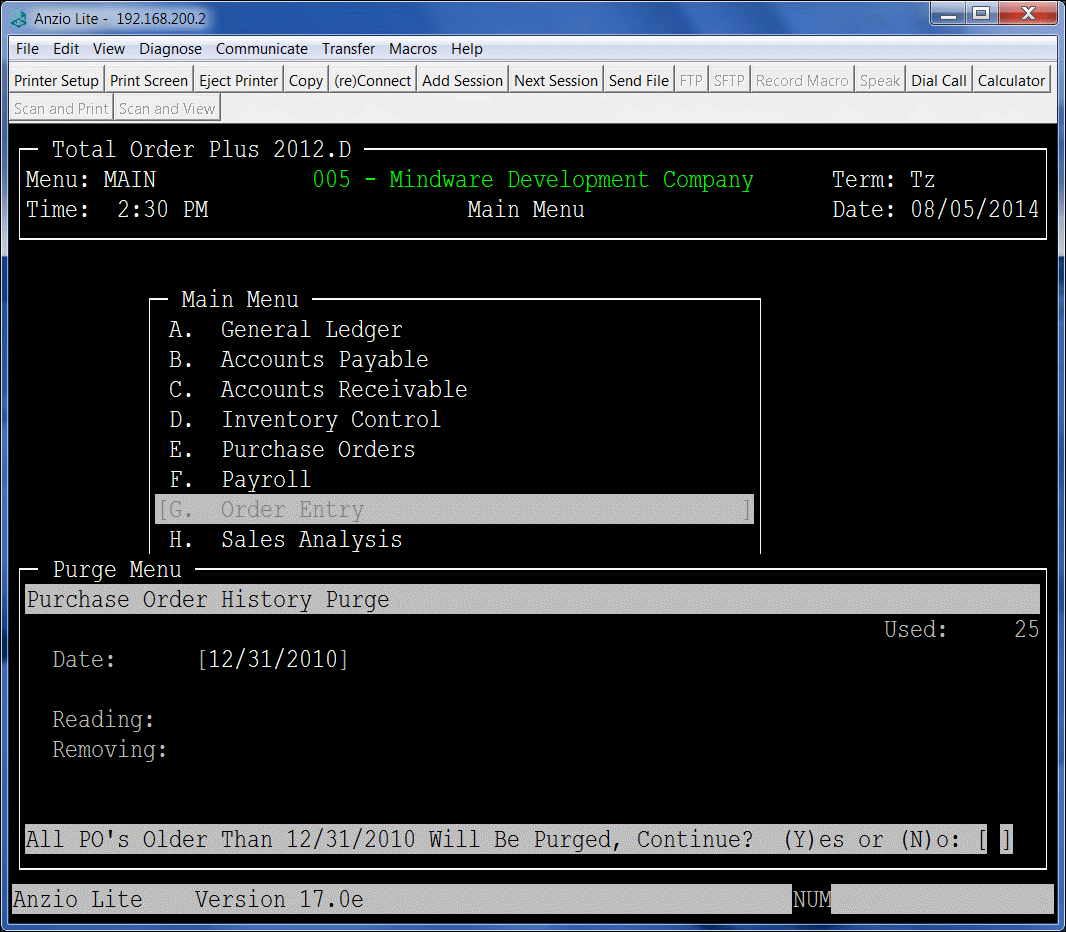Click the Eject Printer button
Image resolution: width=1066 pixels, height=932 pixels.
coord(239,80)
